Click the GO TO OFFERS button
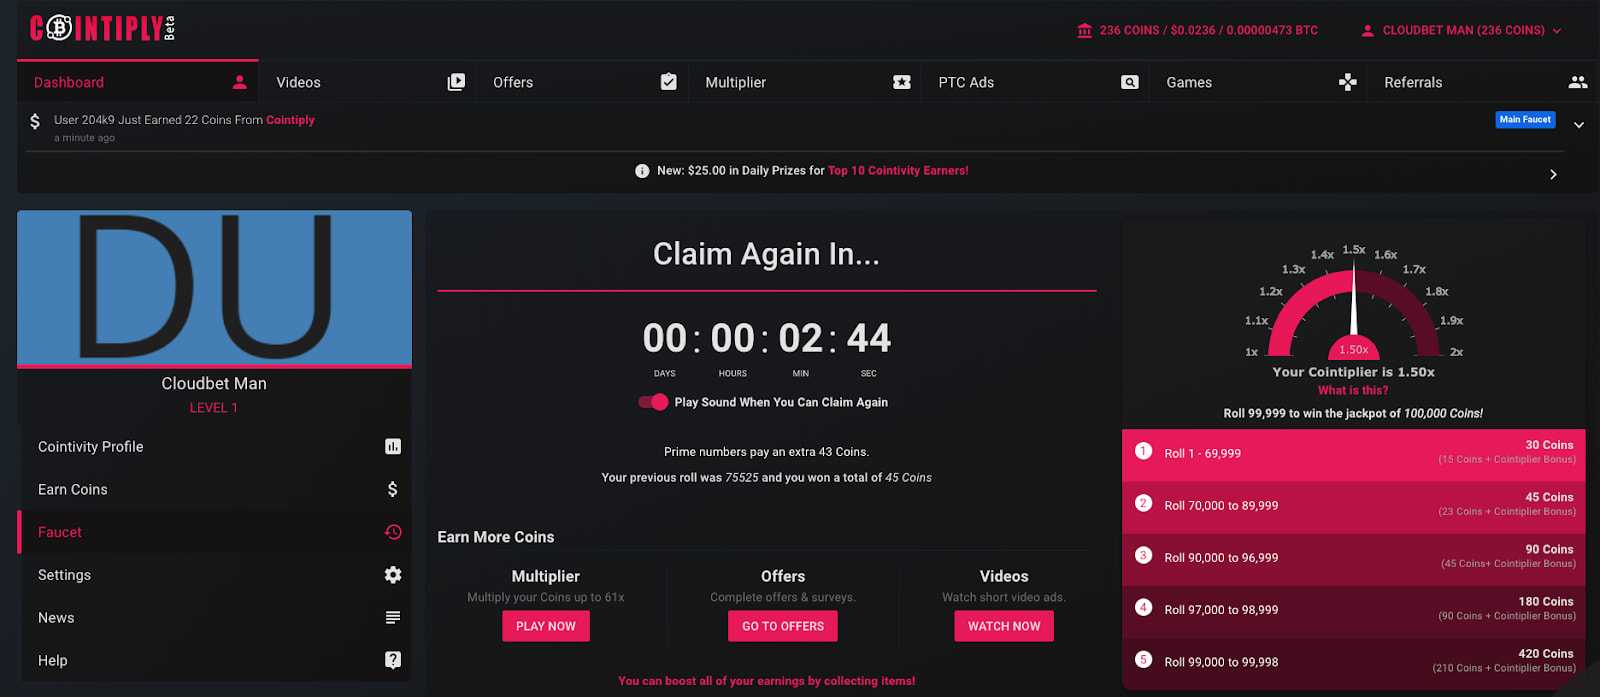 783,626
